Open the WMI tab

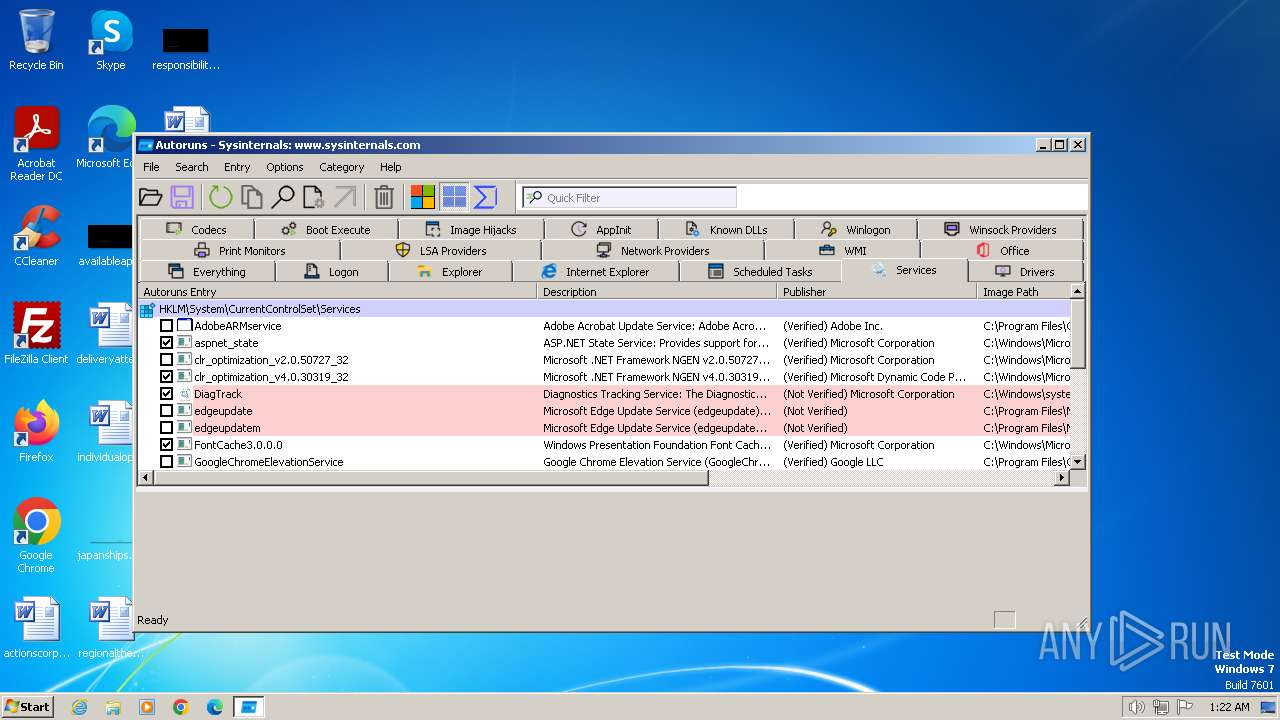click(842, 250)
